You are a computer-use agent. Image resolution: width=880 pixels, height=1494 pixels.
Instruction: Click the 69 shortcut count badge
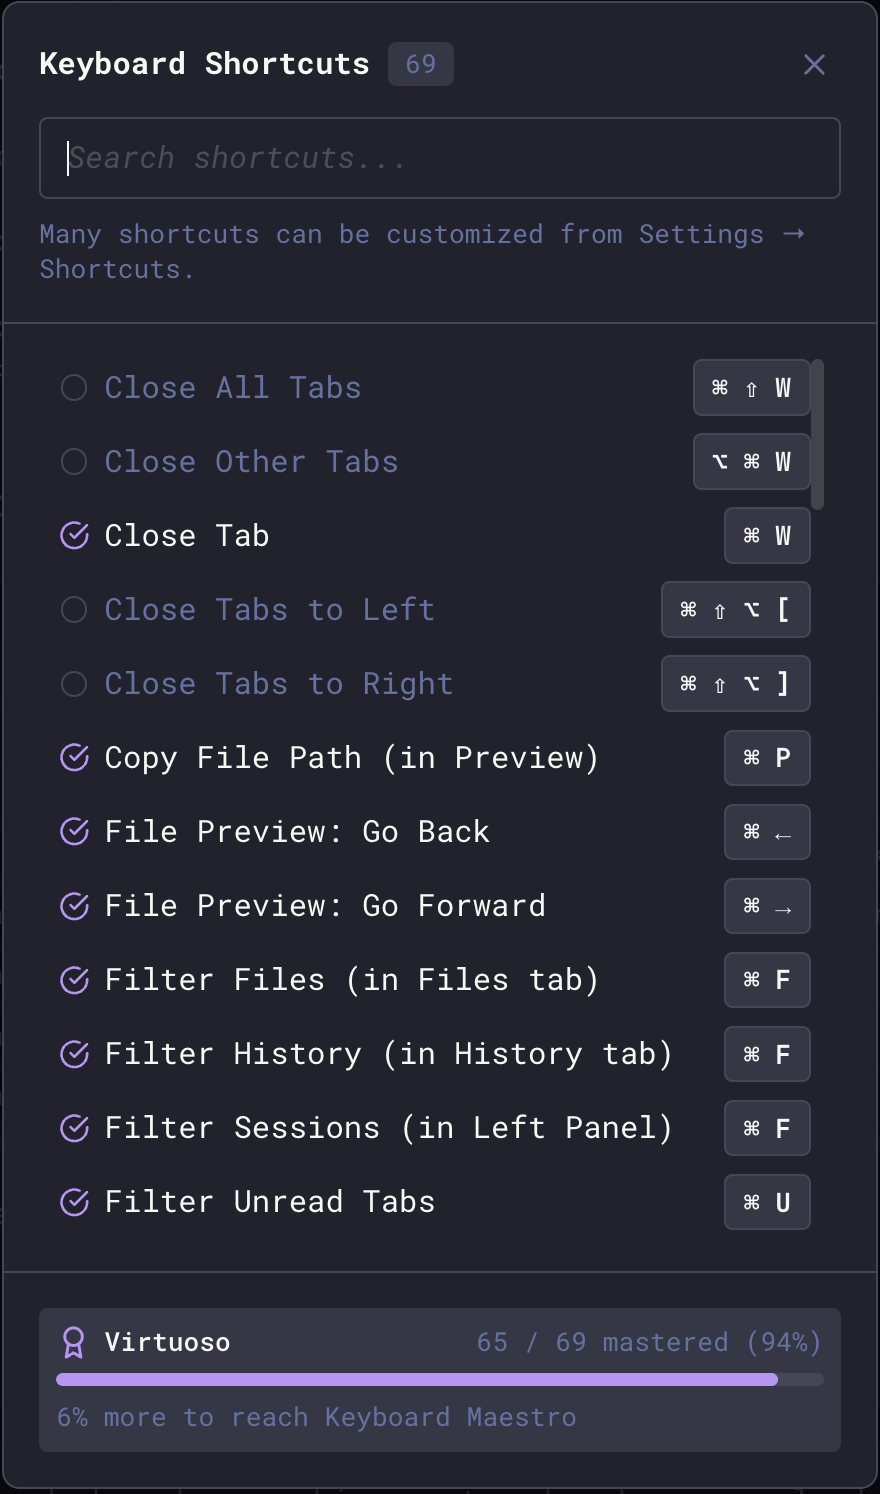click(420, 64)
